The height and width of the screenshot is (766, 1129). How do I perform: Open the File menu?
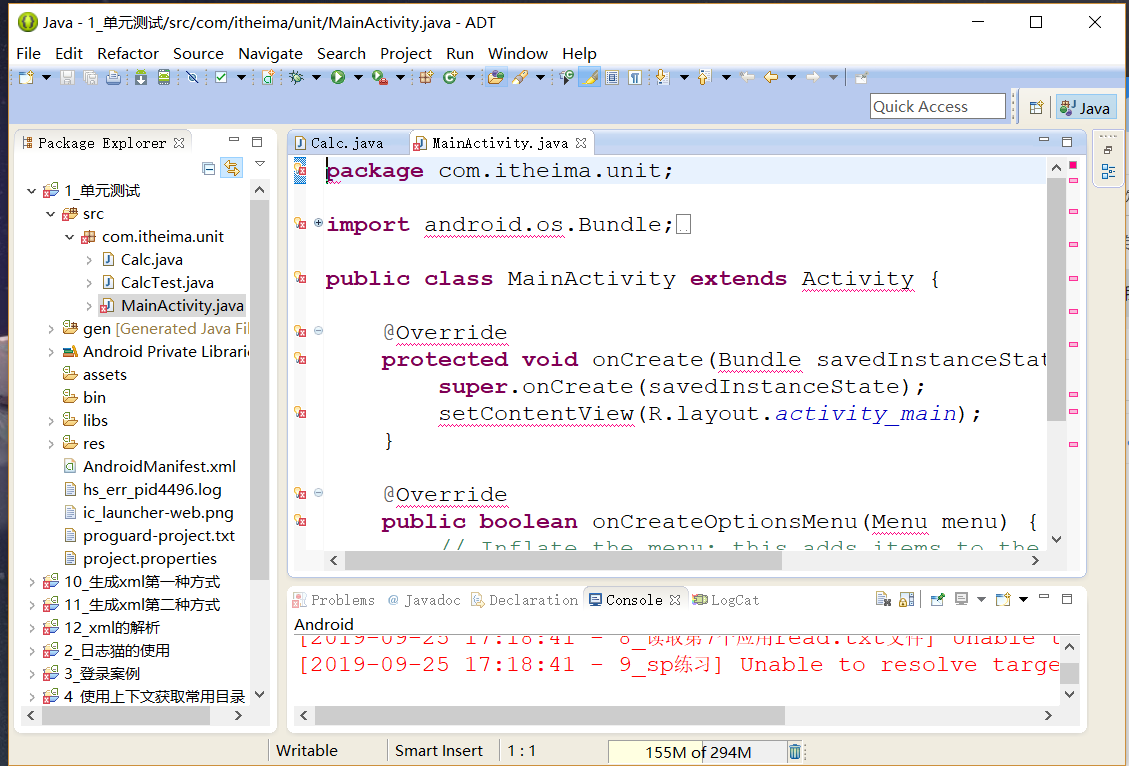click(29, 53)
